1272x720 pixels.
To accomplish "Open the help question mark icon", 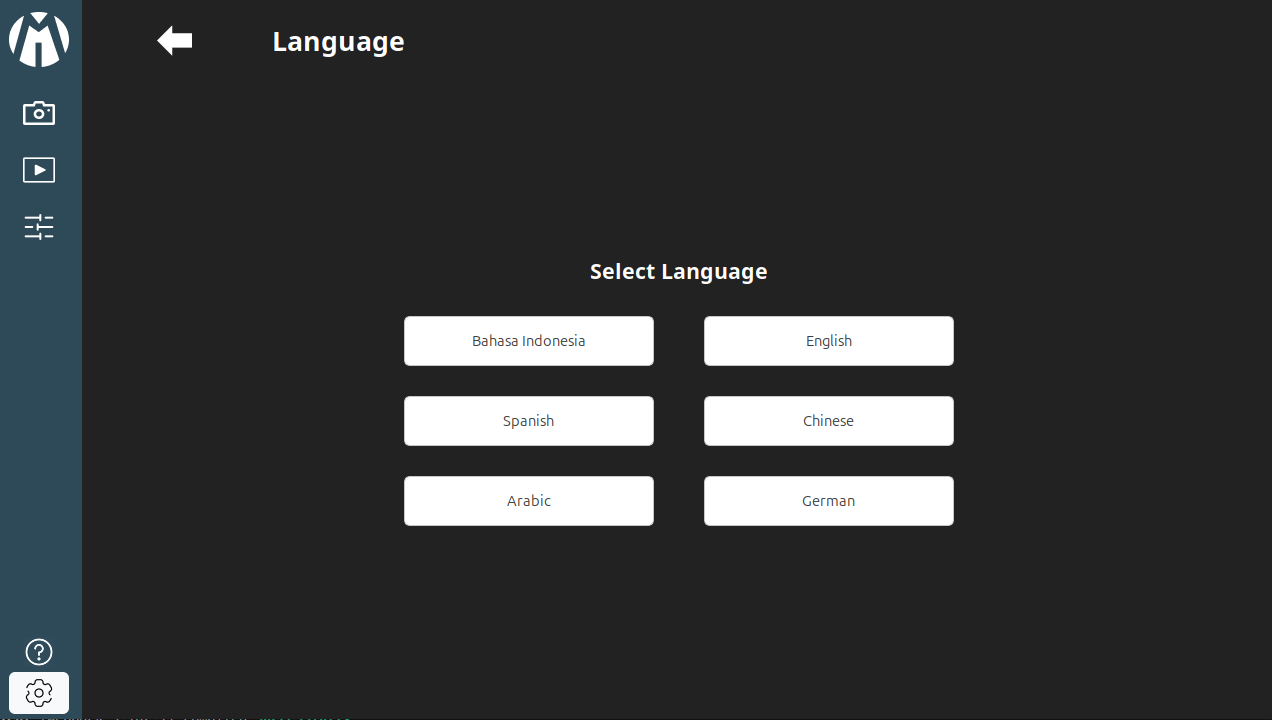I will [x=39, y=652].
